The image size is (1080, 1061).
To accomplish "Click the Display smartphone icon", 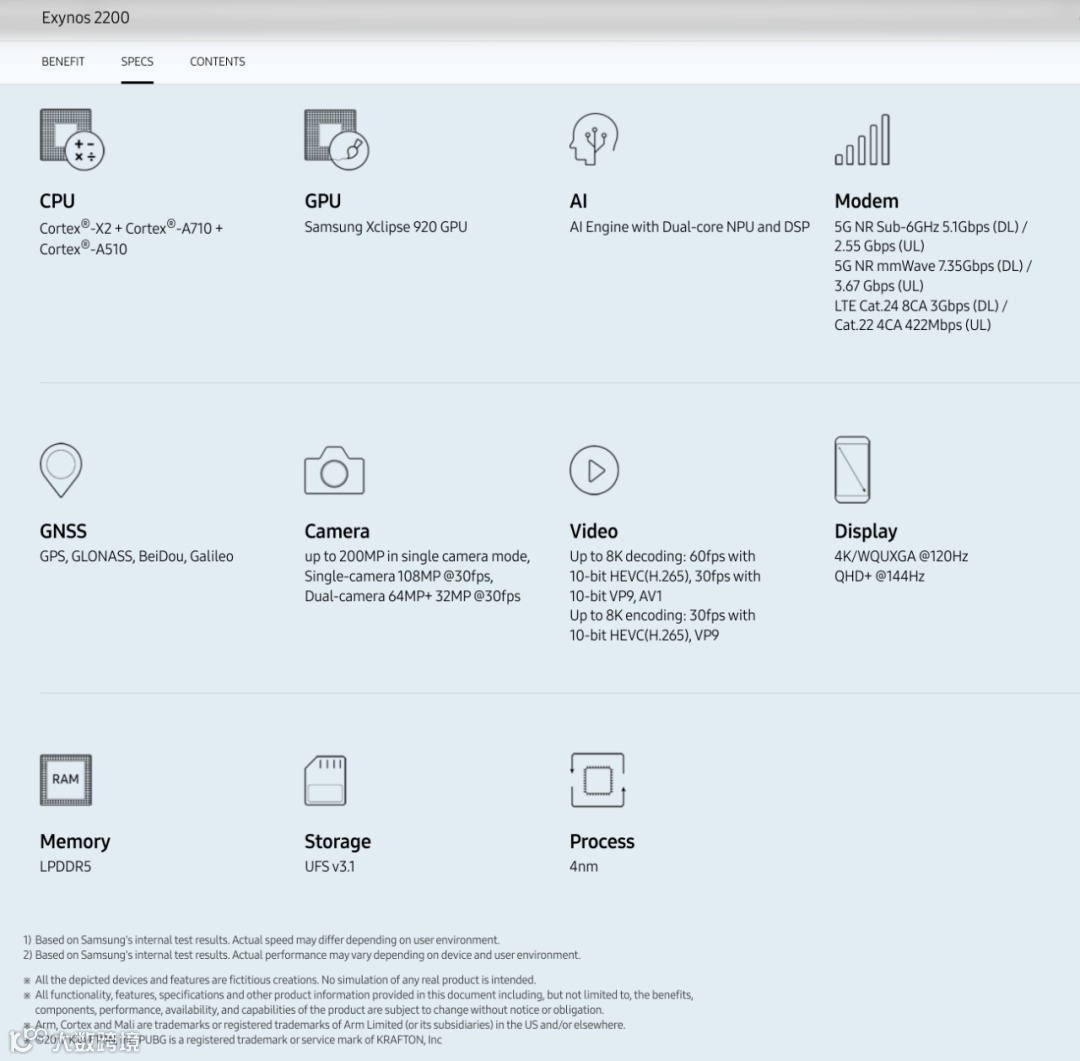I will pyautogui.click(x=852, y=470).
